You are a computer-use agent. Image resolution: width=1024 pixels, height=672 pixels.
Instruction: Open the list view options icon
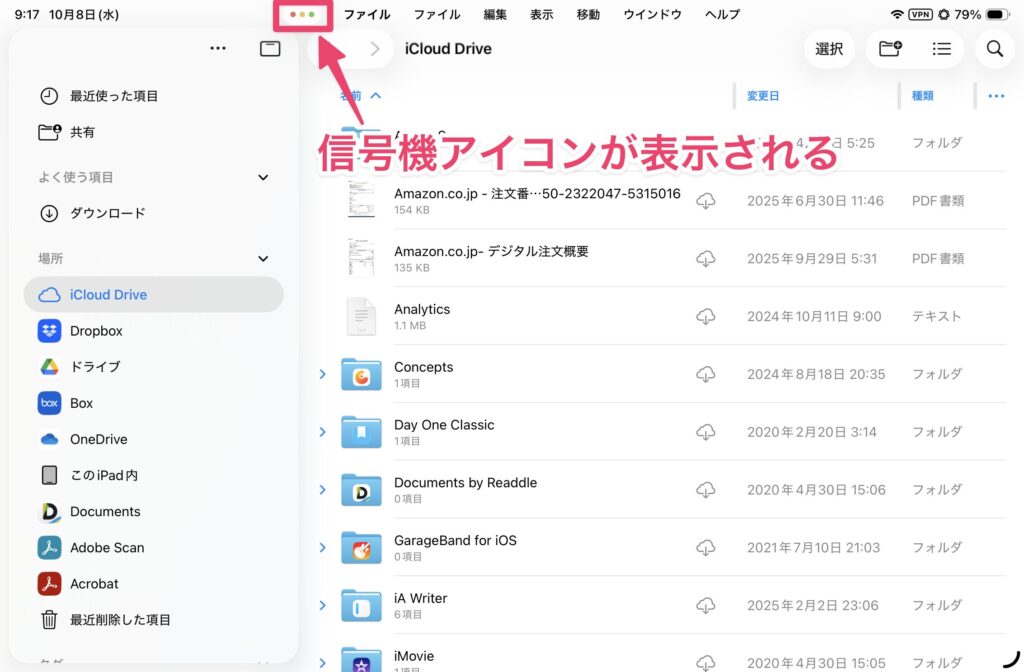coord(941,49)
